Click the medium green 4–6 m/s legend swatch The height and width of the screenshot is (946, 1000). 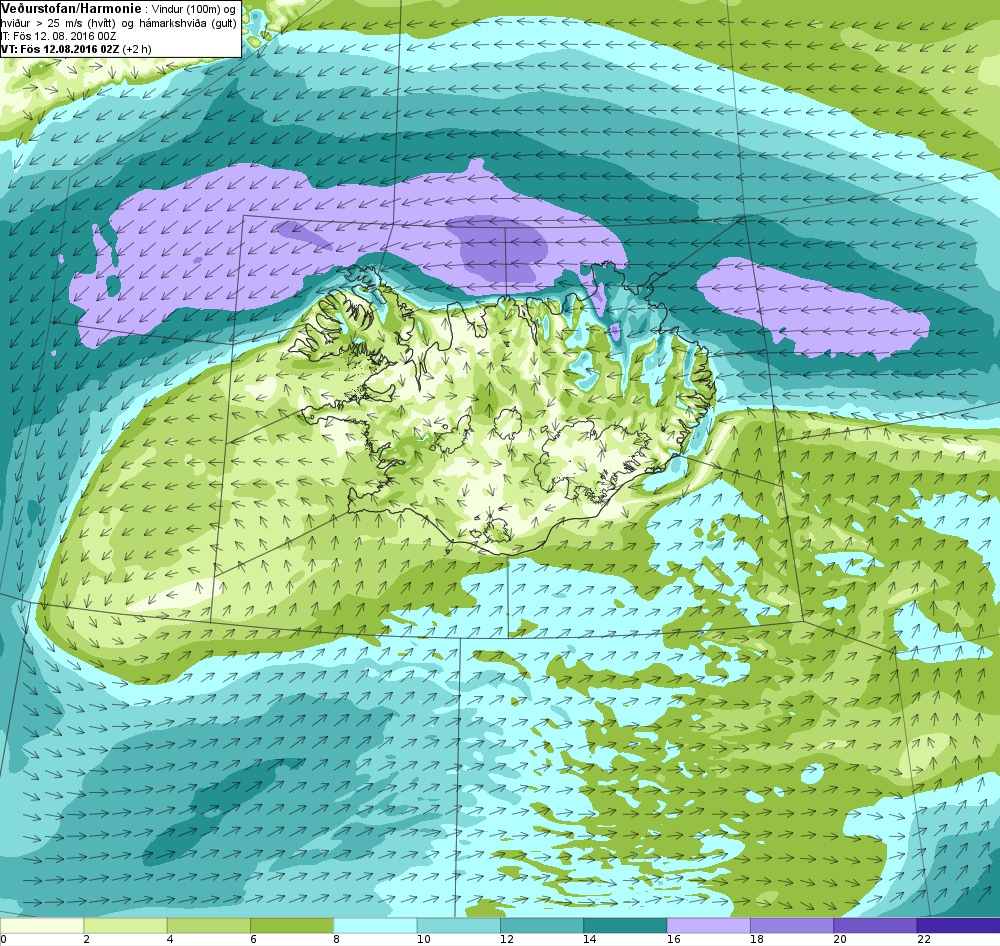click(209, 924)
